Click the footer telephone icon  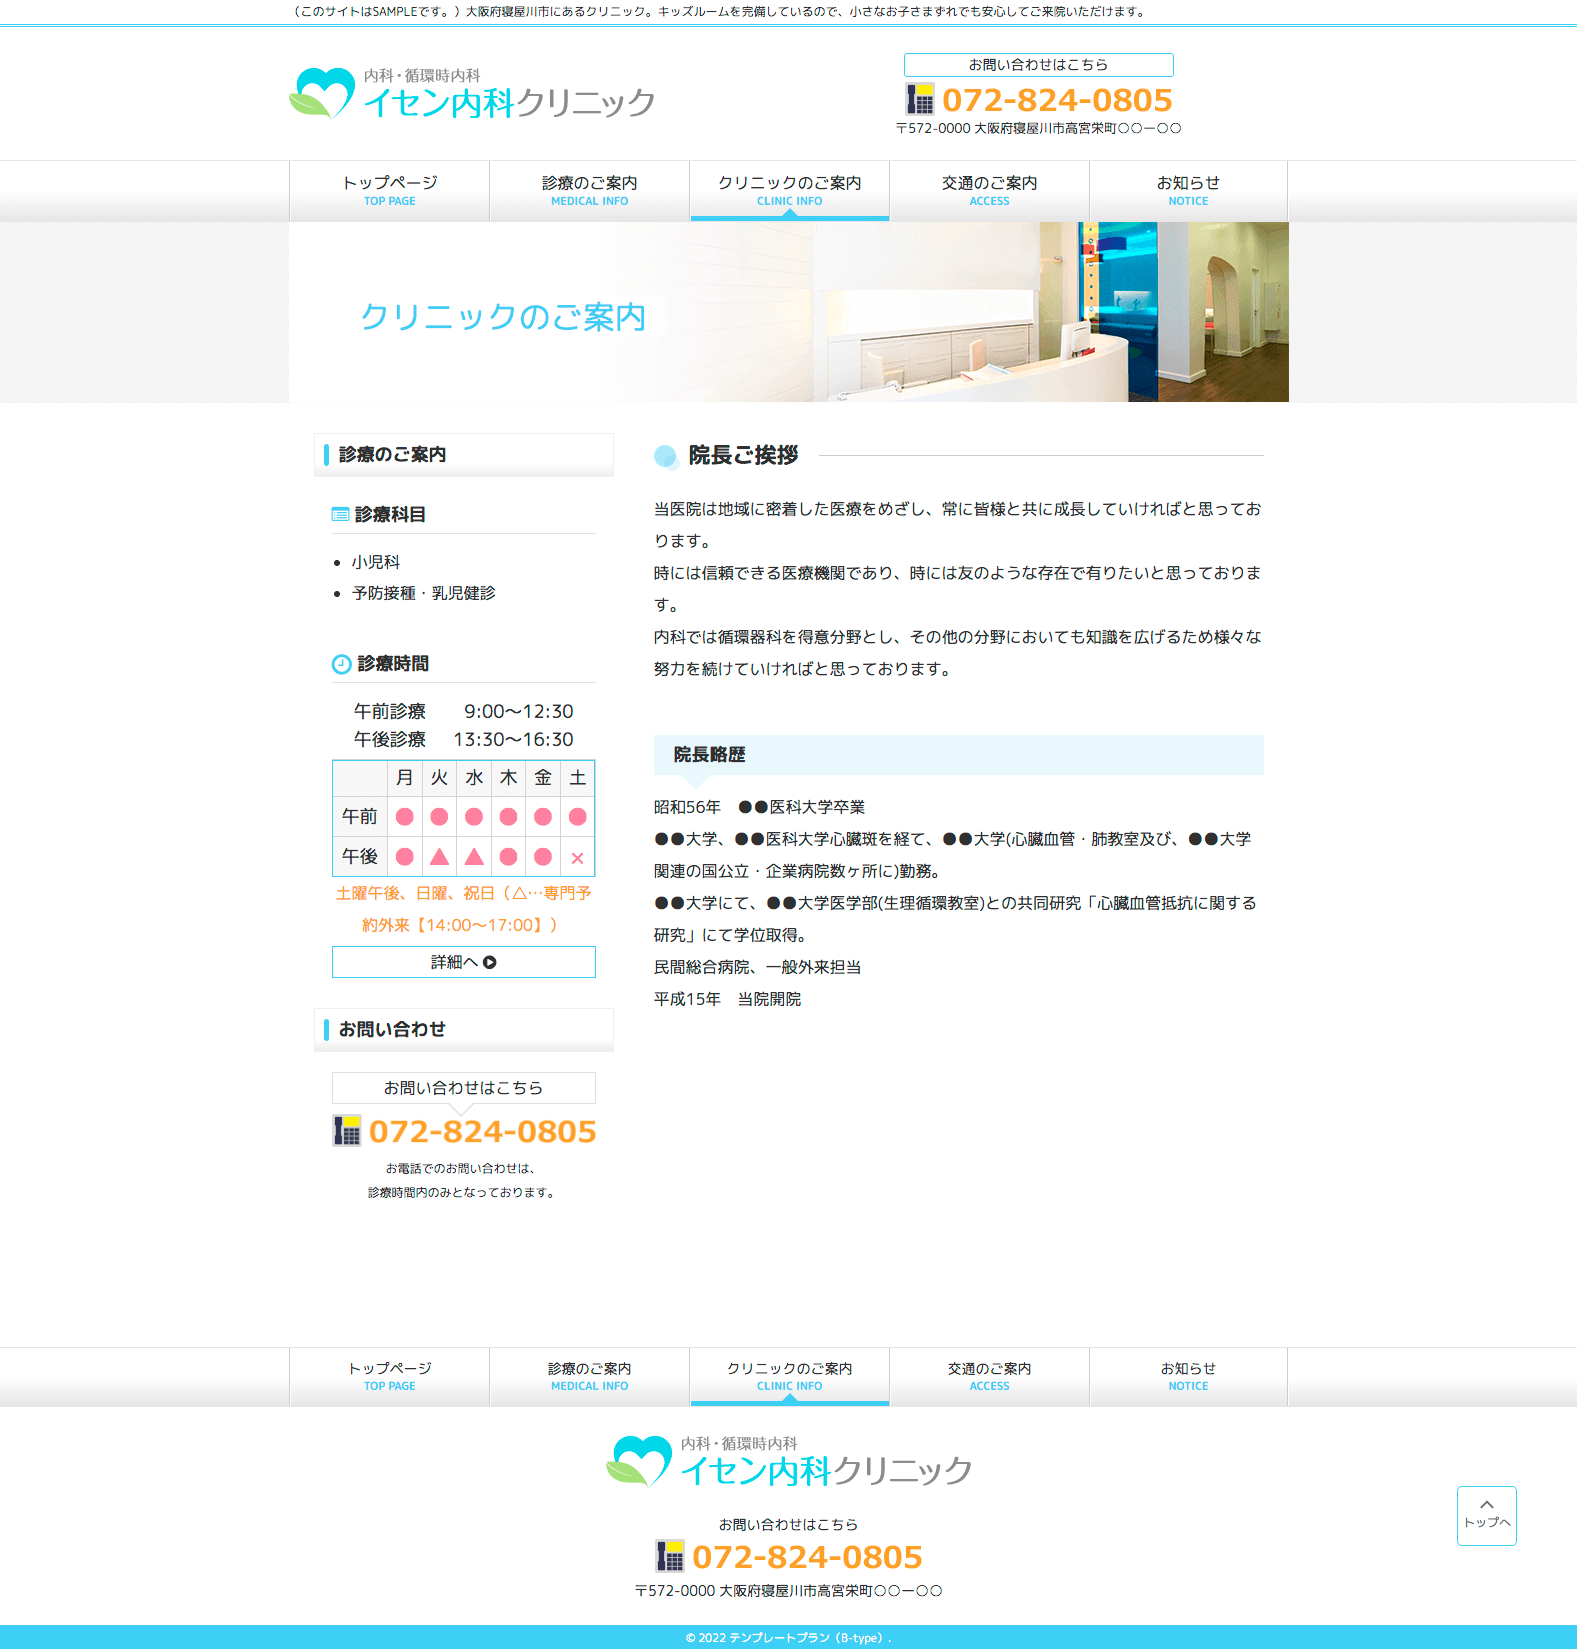(669, 1556)
